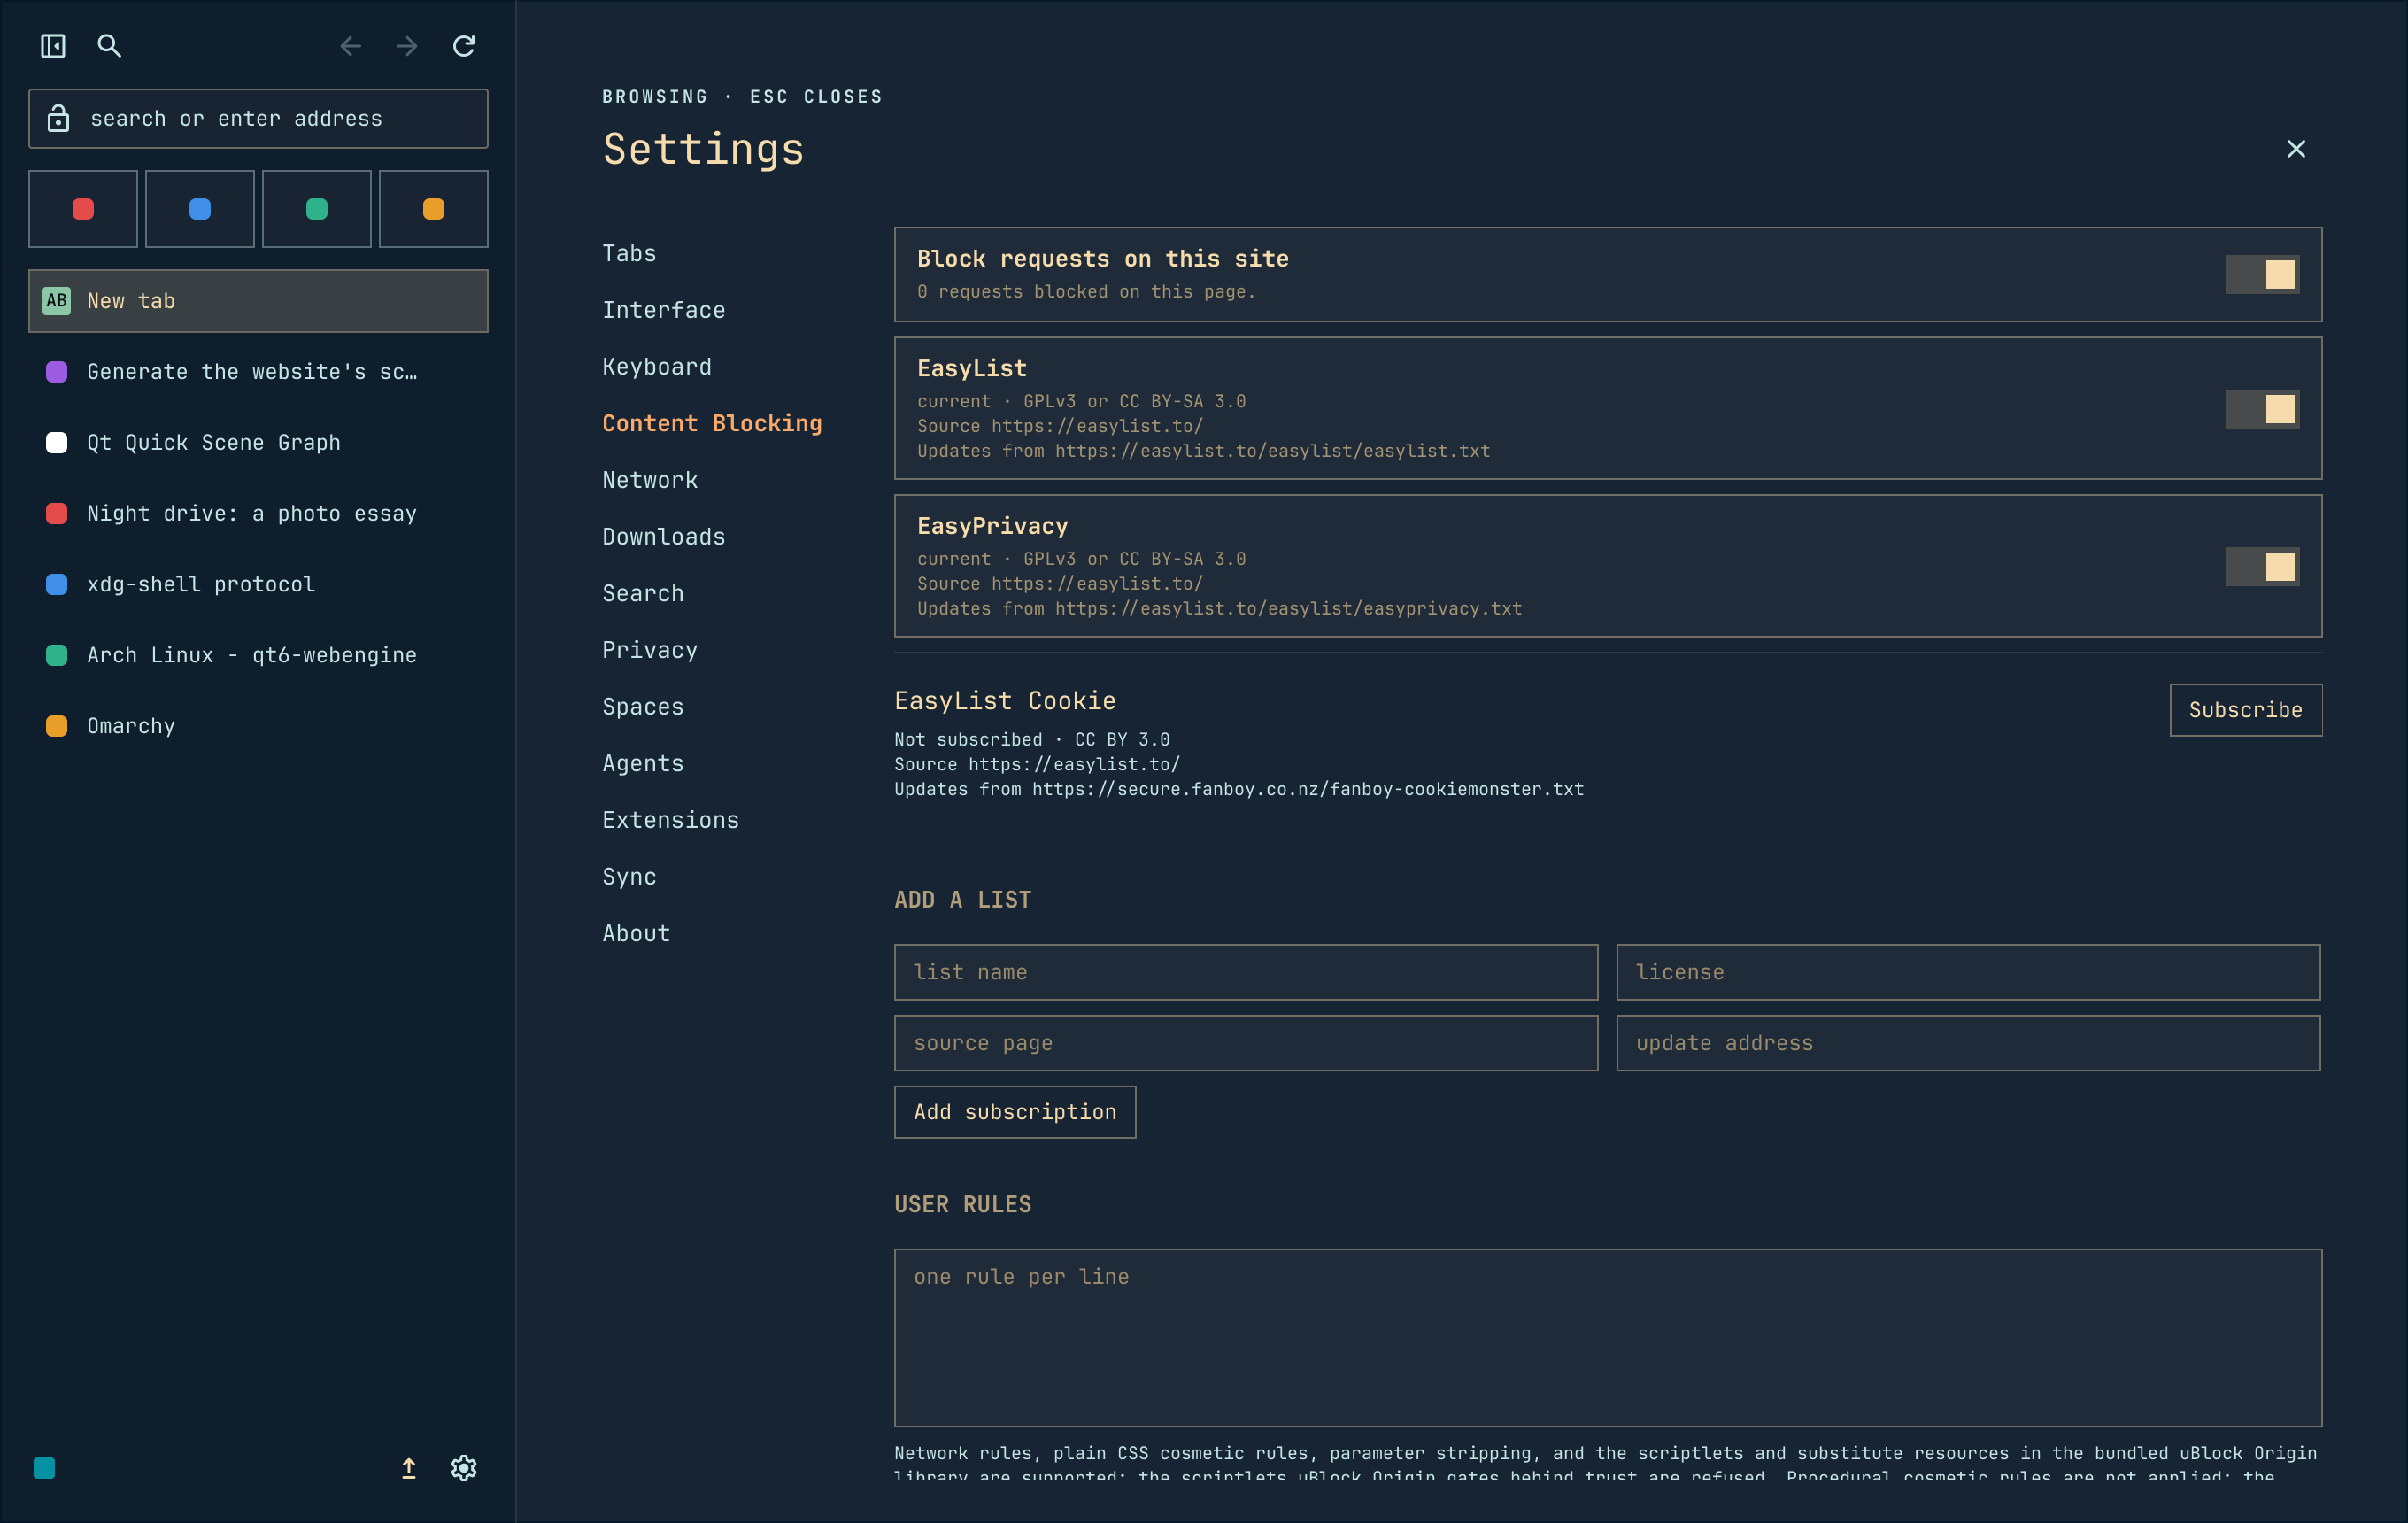2408x1523 pixels.
Task: Click the lock icon in the address bar
Action: pyautogui.click(x=59, y=118)
